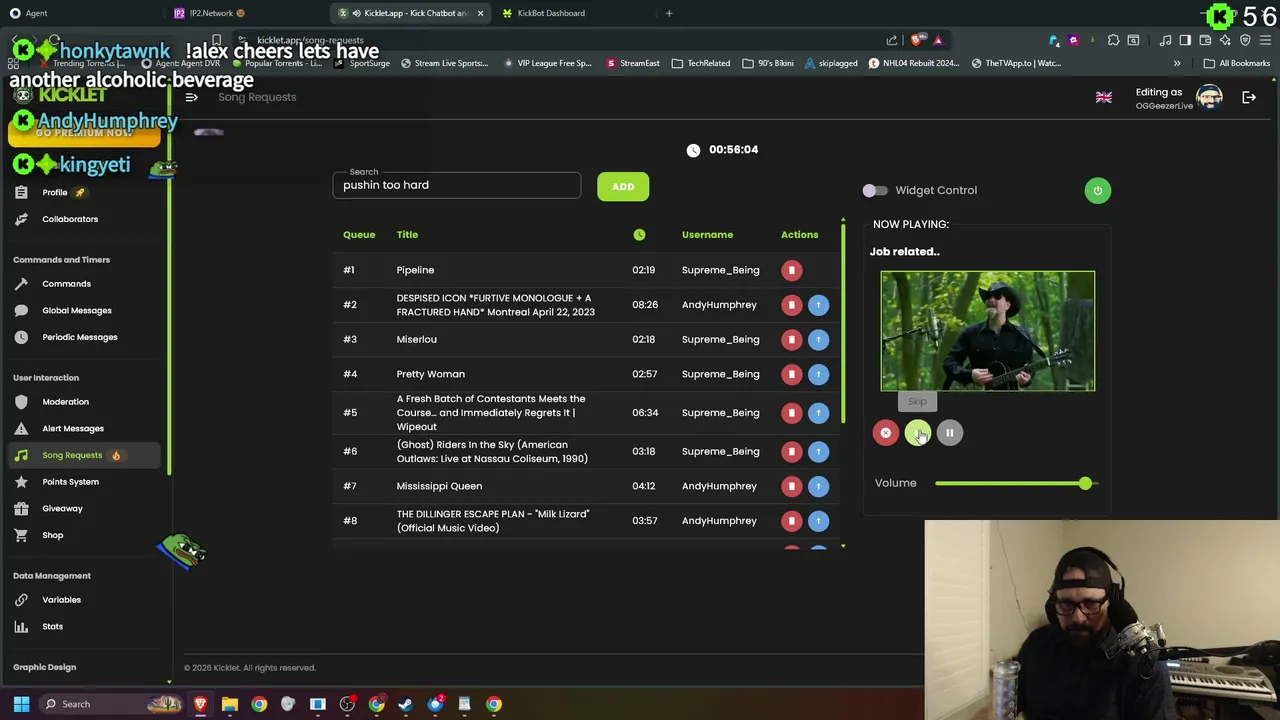
Task: Open Global Messages page
Action: pos(76,311)
